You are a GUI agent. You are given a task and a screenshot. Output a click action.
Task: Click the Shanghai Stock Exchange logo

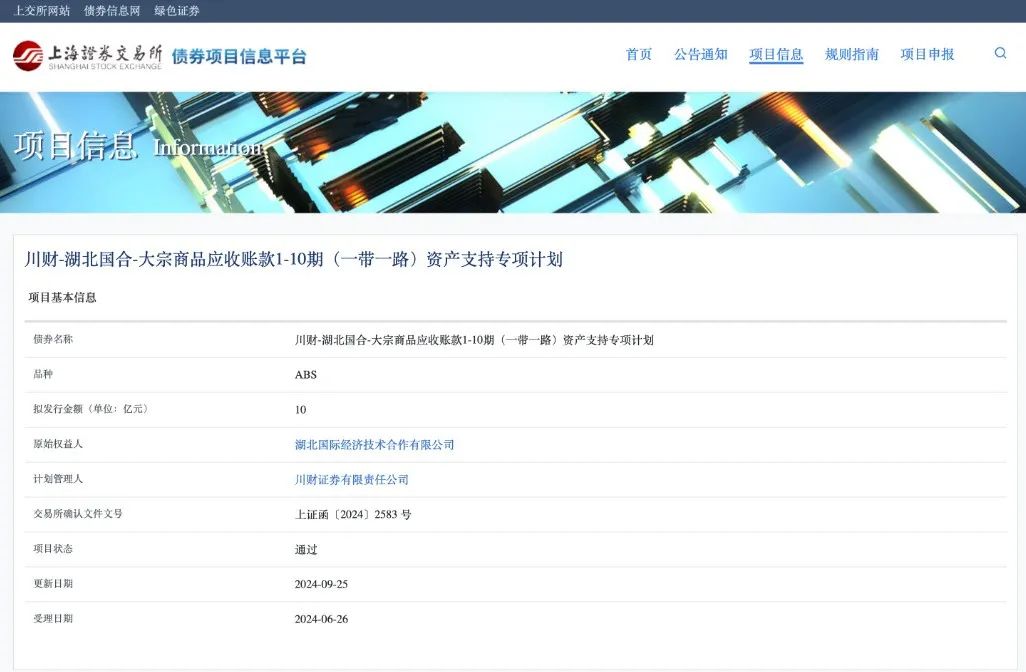coord(88,56)
